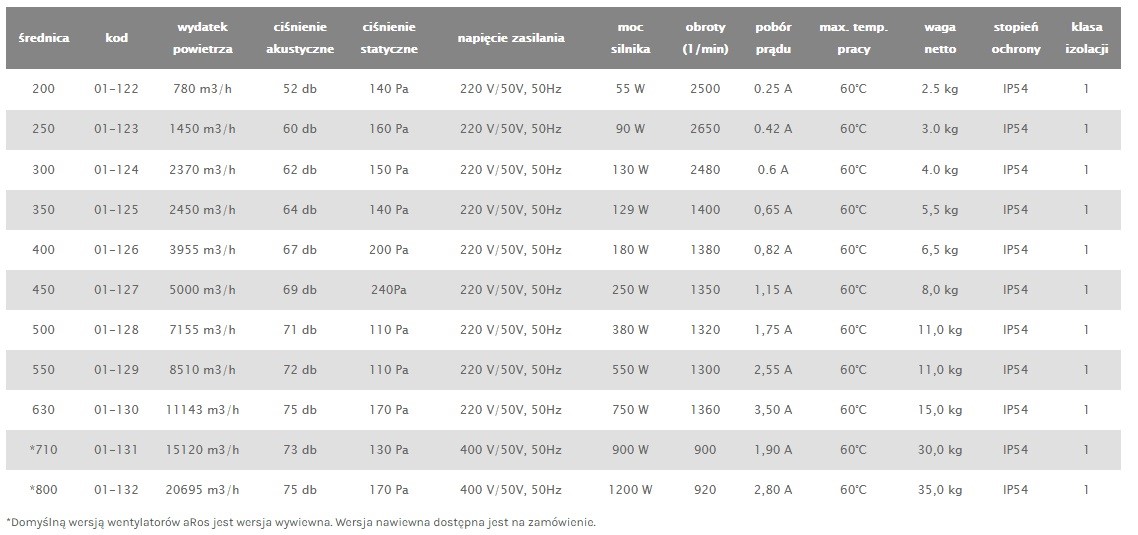The height and width of the screenshot is (535, 1138).
Task: Select the *800 diameter cell
Action: click(44, 490)
